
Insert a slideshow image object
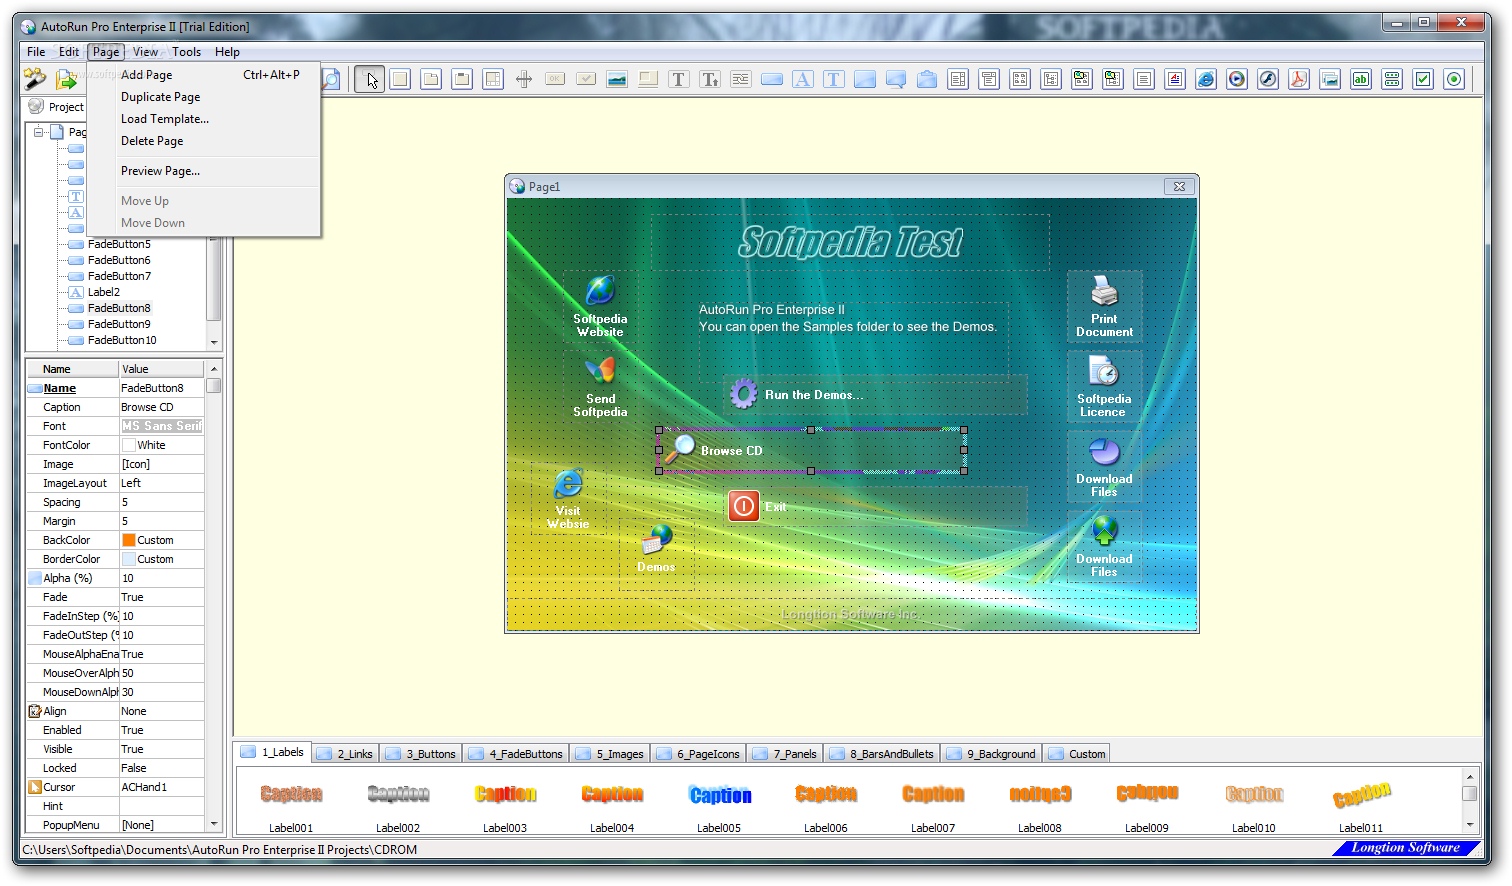click(x=1330, y=79)
